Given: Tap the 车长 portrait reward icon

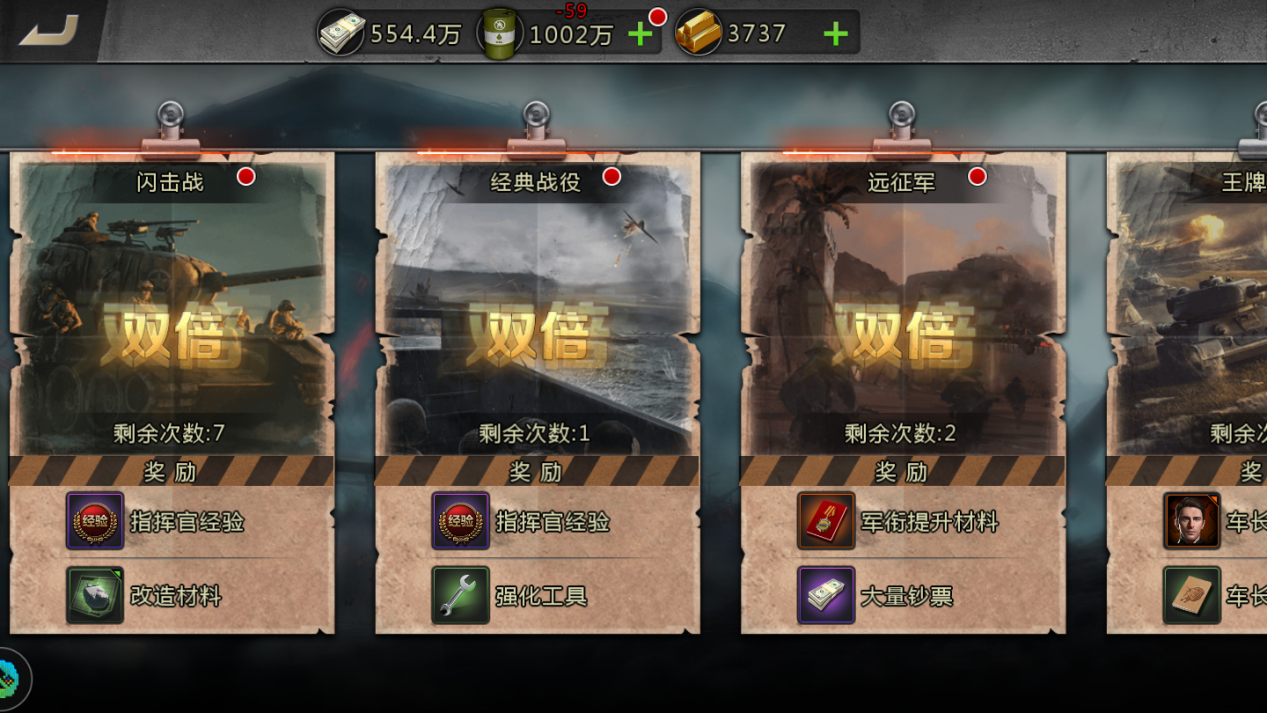Looking at the screenshot, I should pyautogui.click(x=1192, y=521).
